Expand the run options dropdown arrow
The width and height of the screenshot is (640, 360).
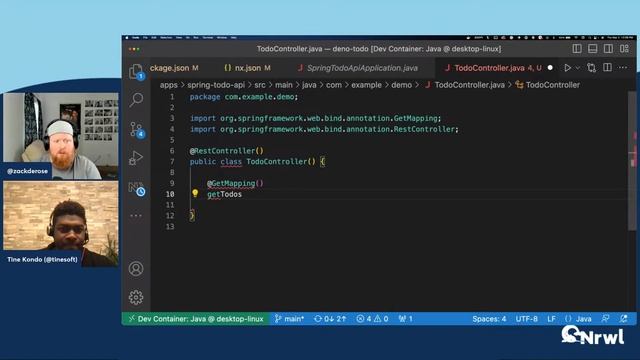578,68
